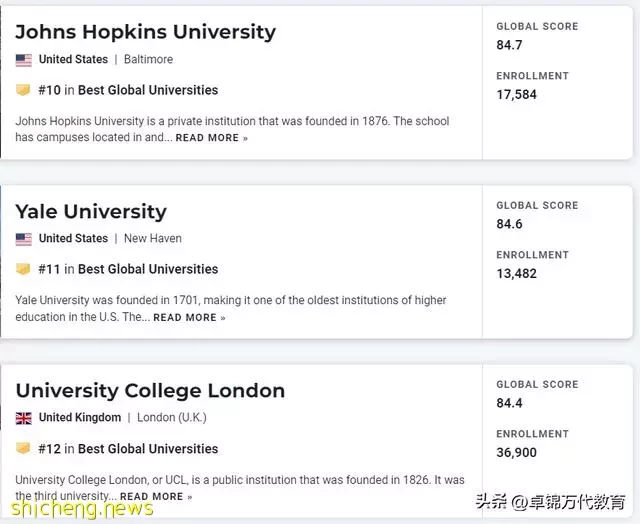Viewport: 640px width, 524px height.
Task: Click the Johns Hopkins global score 84.7
Action: point(509,45)
